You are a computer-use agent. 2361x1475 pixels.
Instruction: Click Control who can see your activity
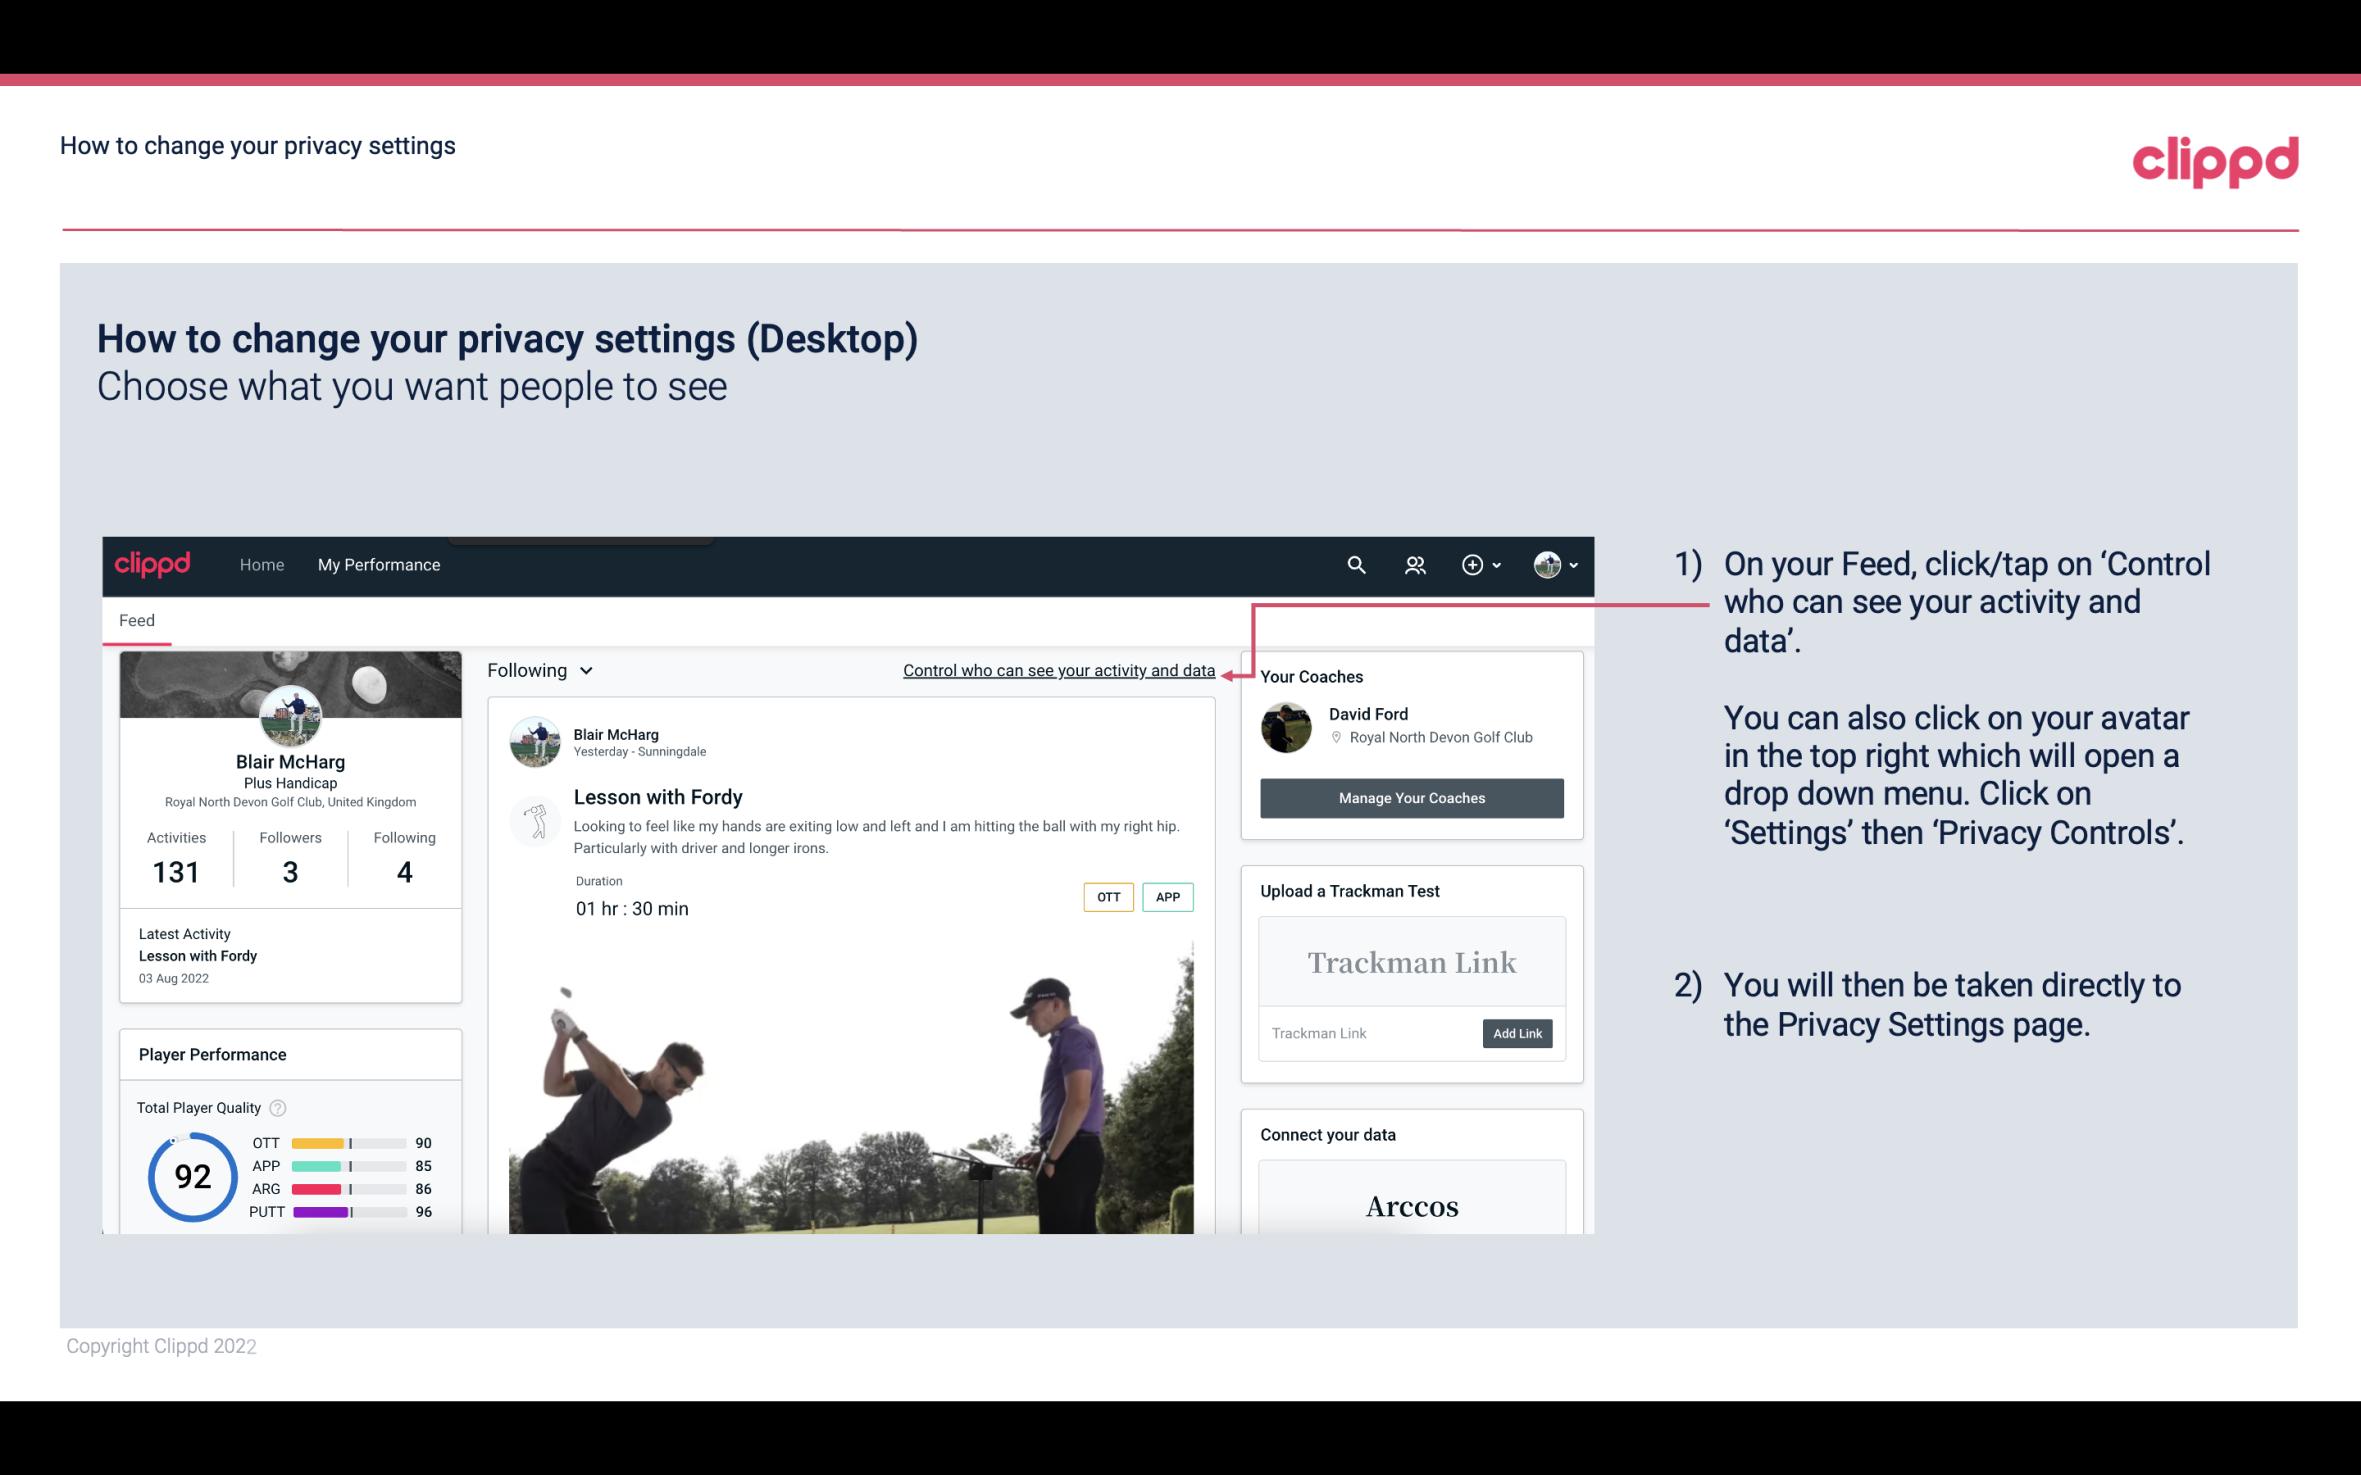pyautogui.click(x=1058, y=670)
